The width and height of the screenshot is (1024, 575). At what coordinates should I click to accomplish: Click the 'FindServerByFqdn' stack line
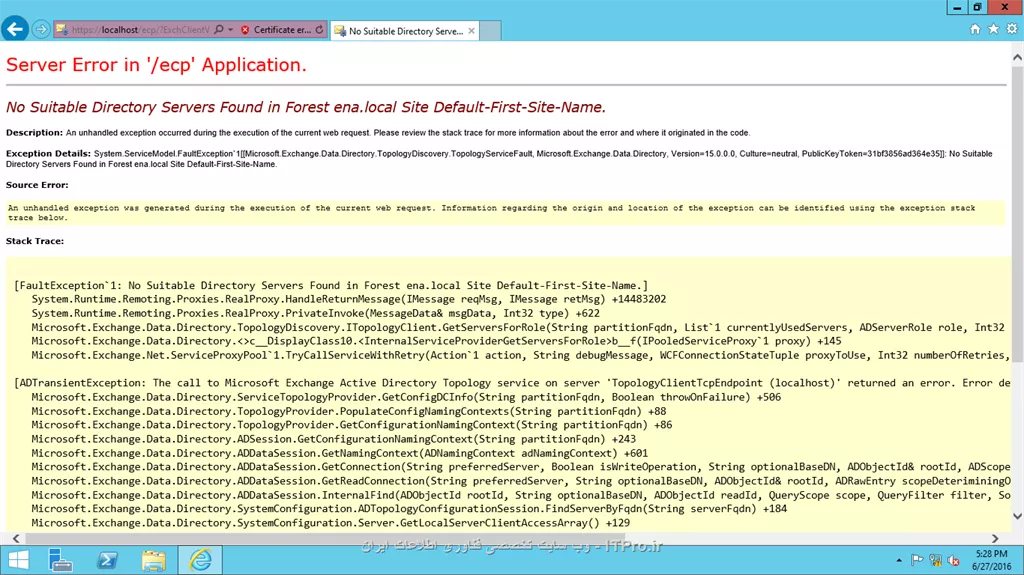(x=409, y=509)
